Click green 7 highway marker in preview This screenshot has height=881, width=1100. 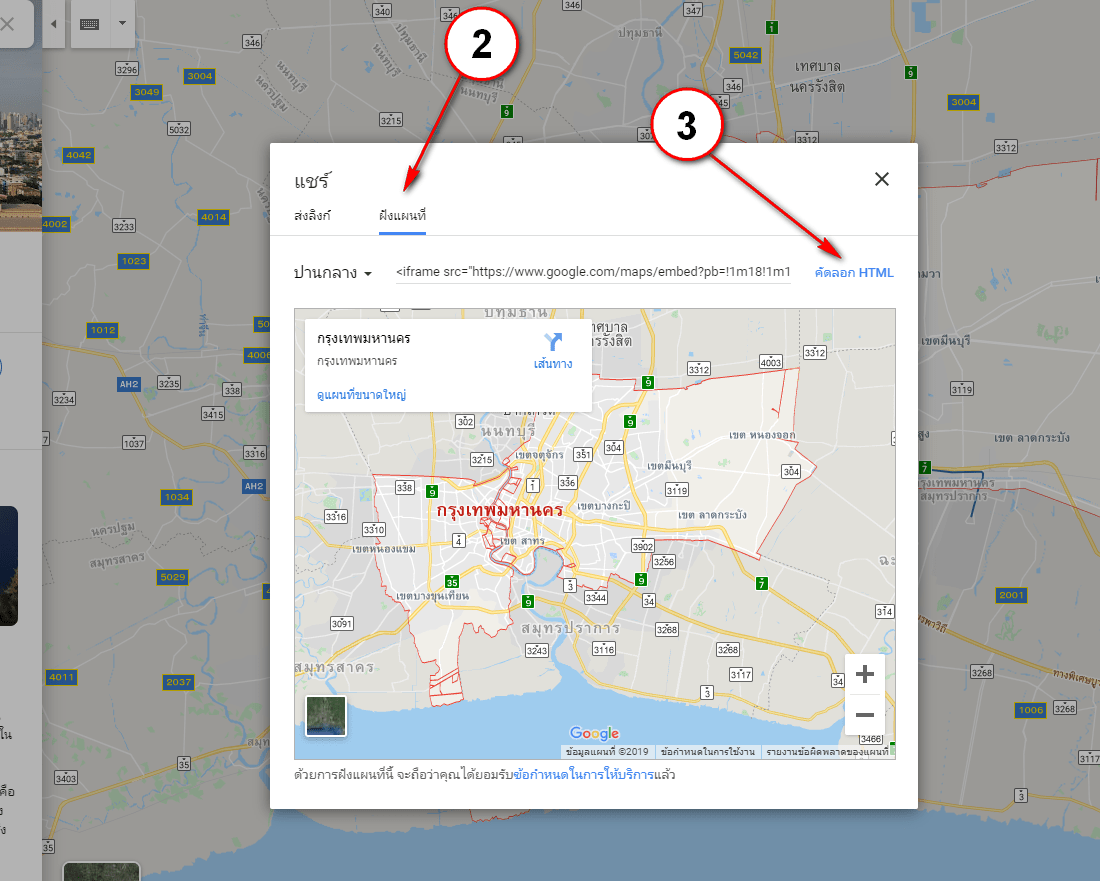(762, 583)
